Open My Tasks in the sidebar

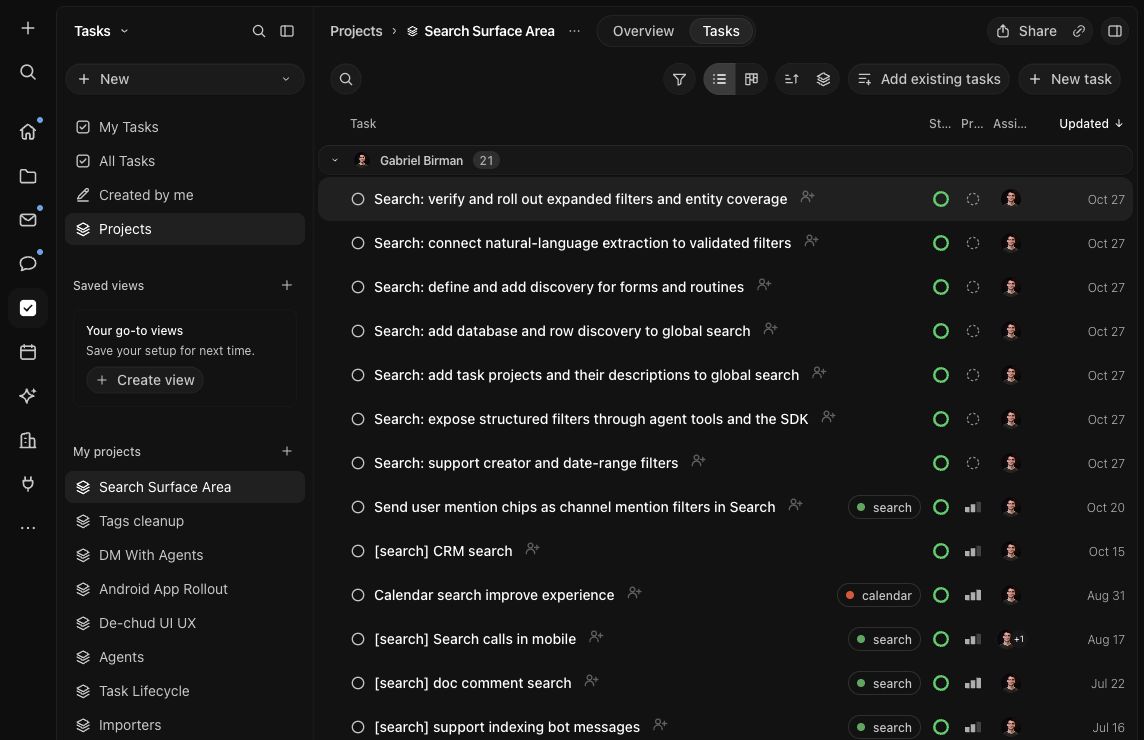pos(185,127)
